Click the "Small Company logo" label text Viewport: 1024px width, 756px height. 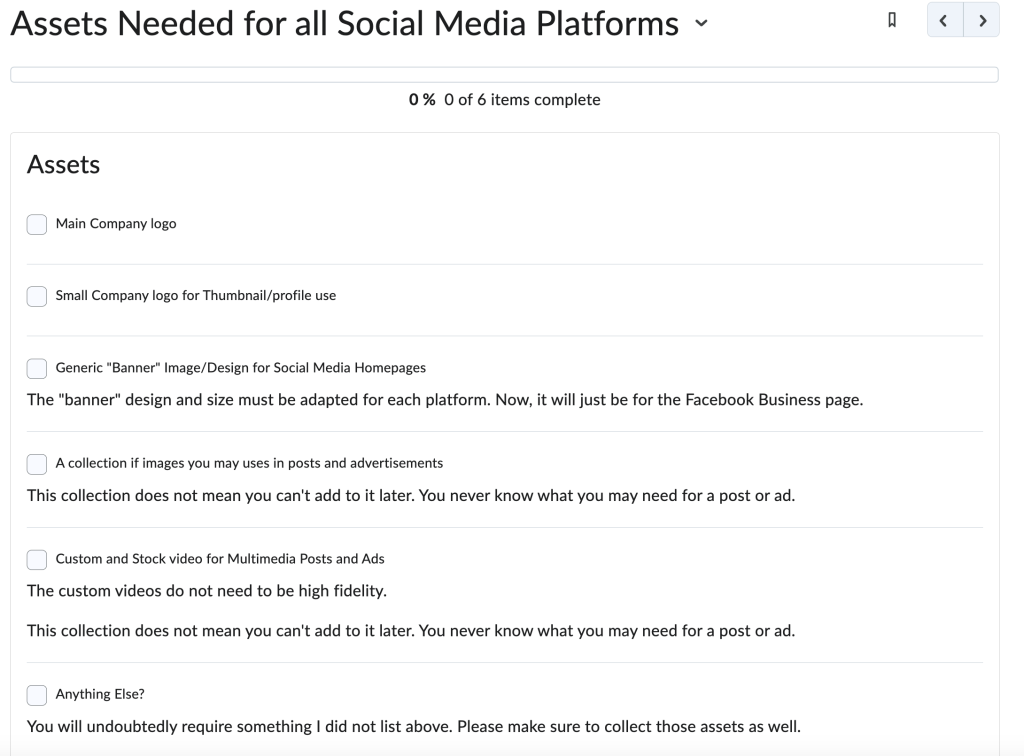click(x=196, y=296)
